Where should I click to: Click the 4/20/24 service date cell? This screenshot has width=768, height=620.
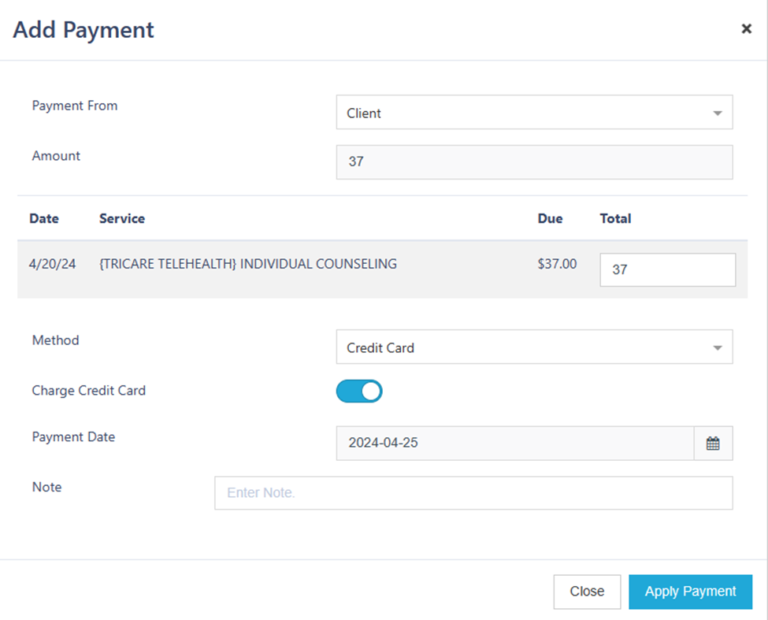[52, 265]
